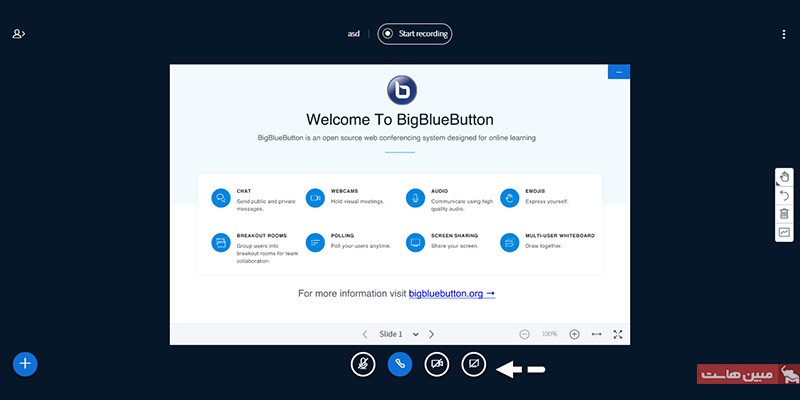Click the BigBlueButton logo on the slide

point(402,90)
